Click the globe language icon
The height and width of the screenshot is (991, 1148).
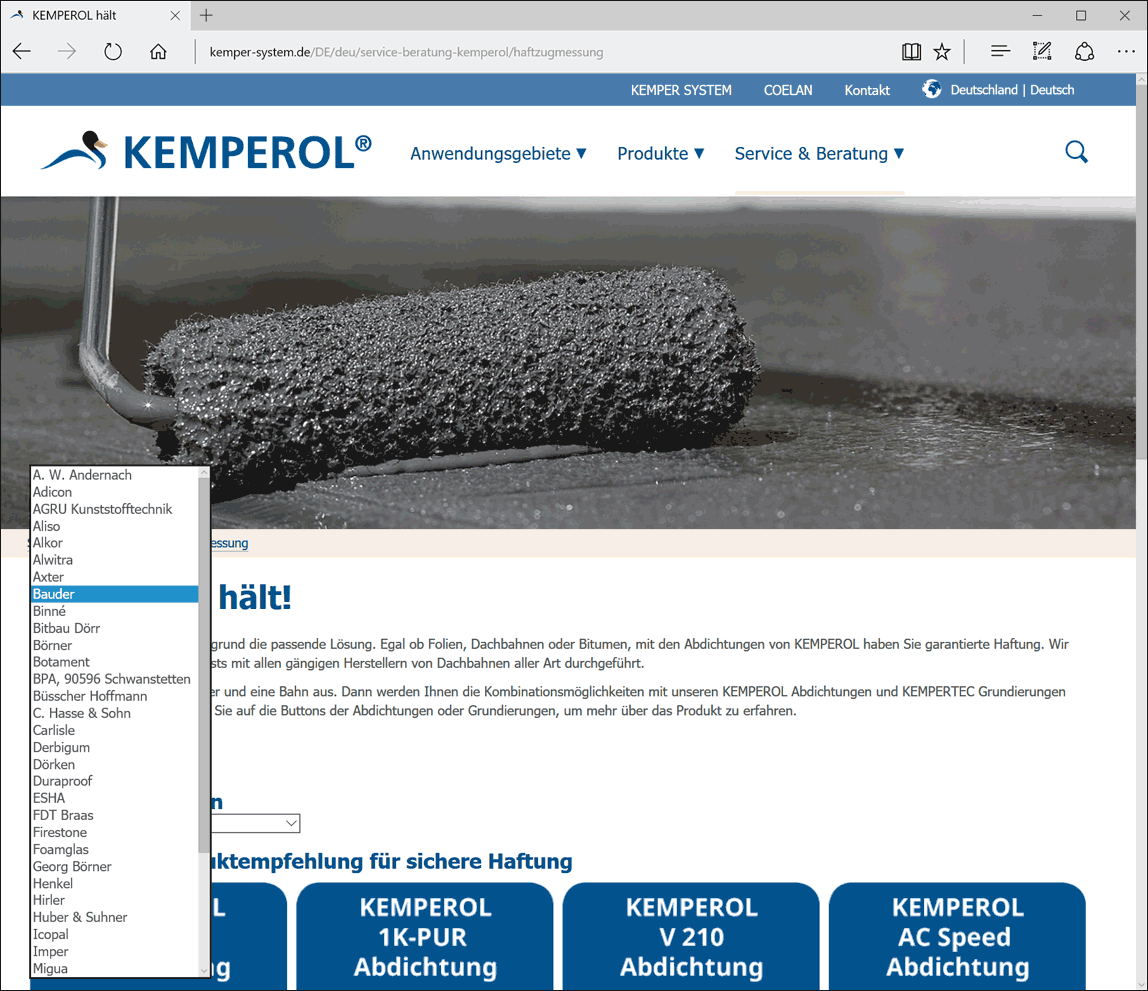pyautogui.click(x=931, y=89)
